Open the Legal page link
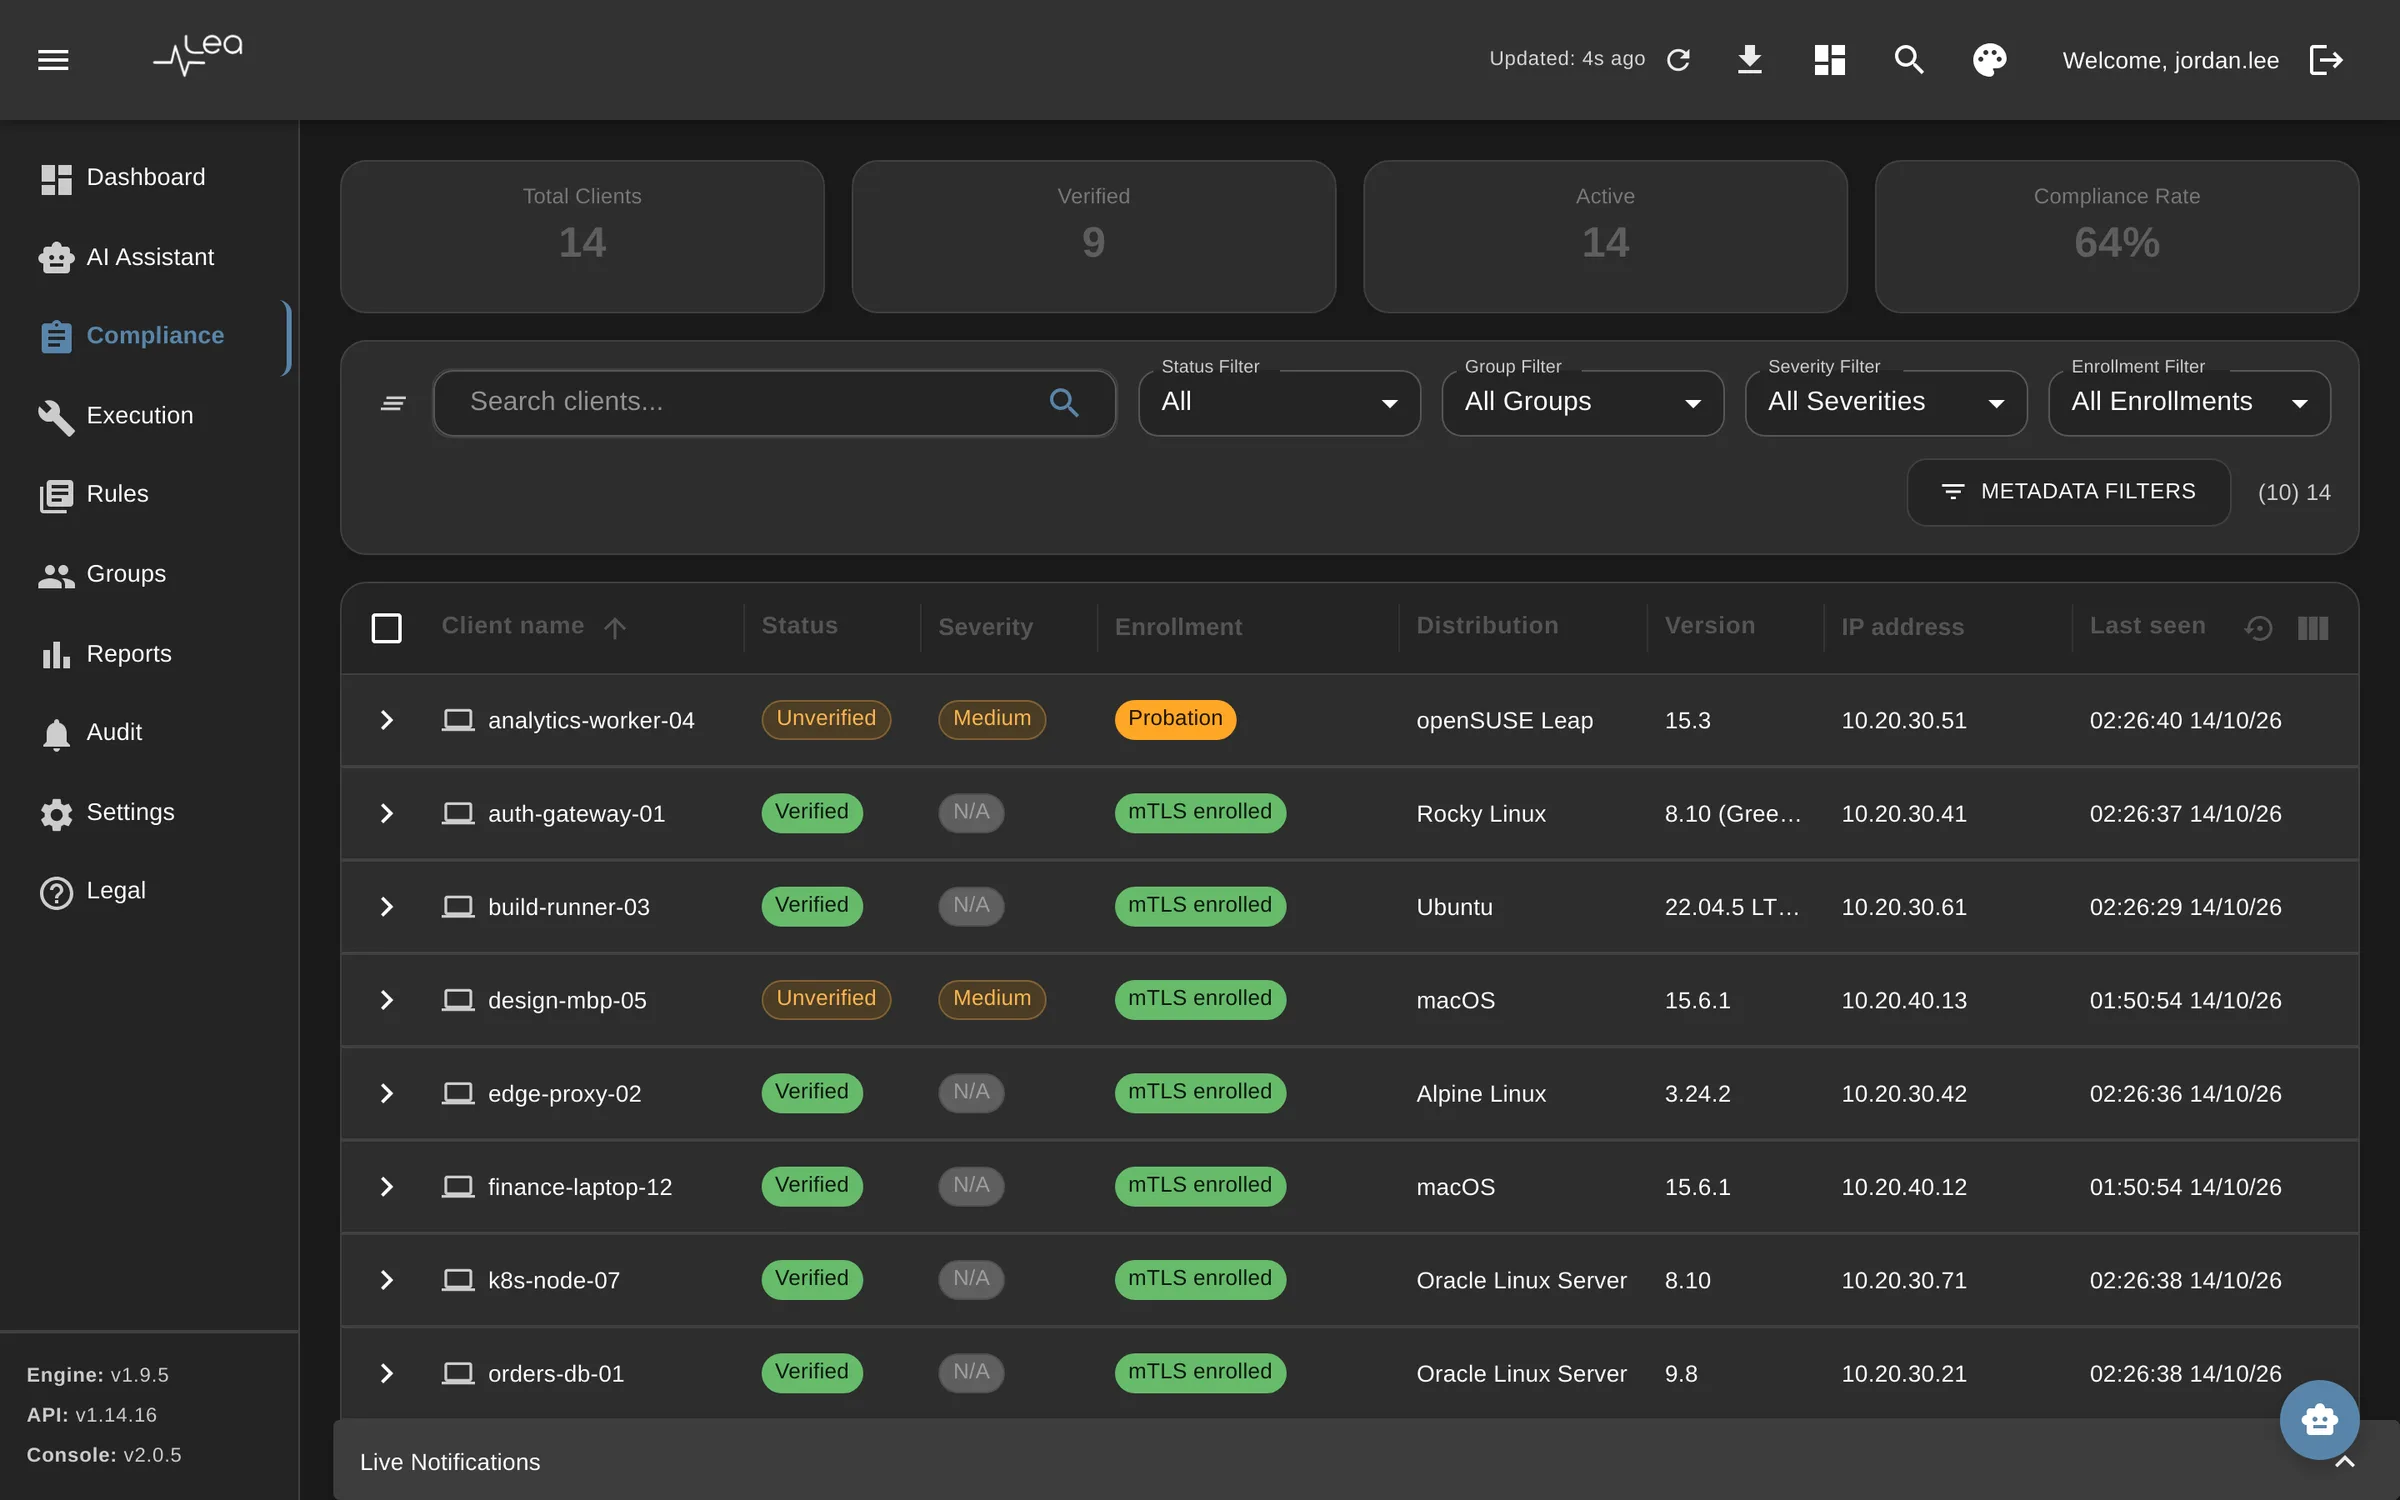The height and width of the screenshot is (1500, 2400). [147, 890]
